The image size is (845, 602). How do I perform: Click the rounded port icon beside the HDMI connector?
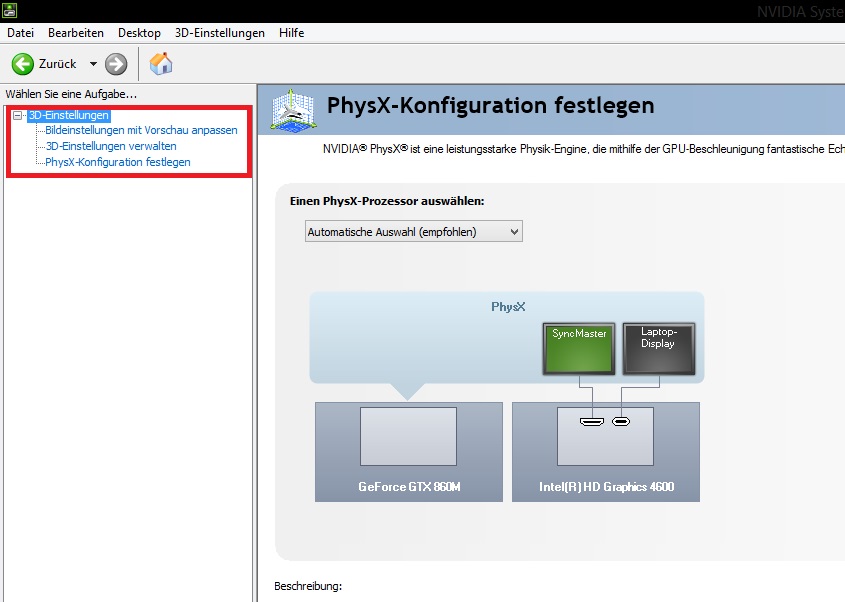coord(621,421)
